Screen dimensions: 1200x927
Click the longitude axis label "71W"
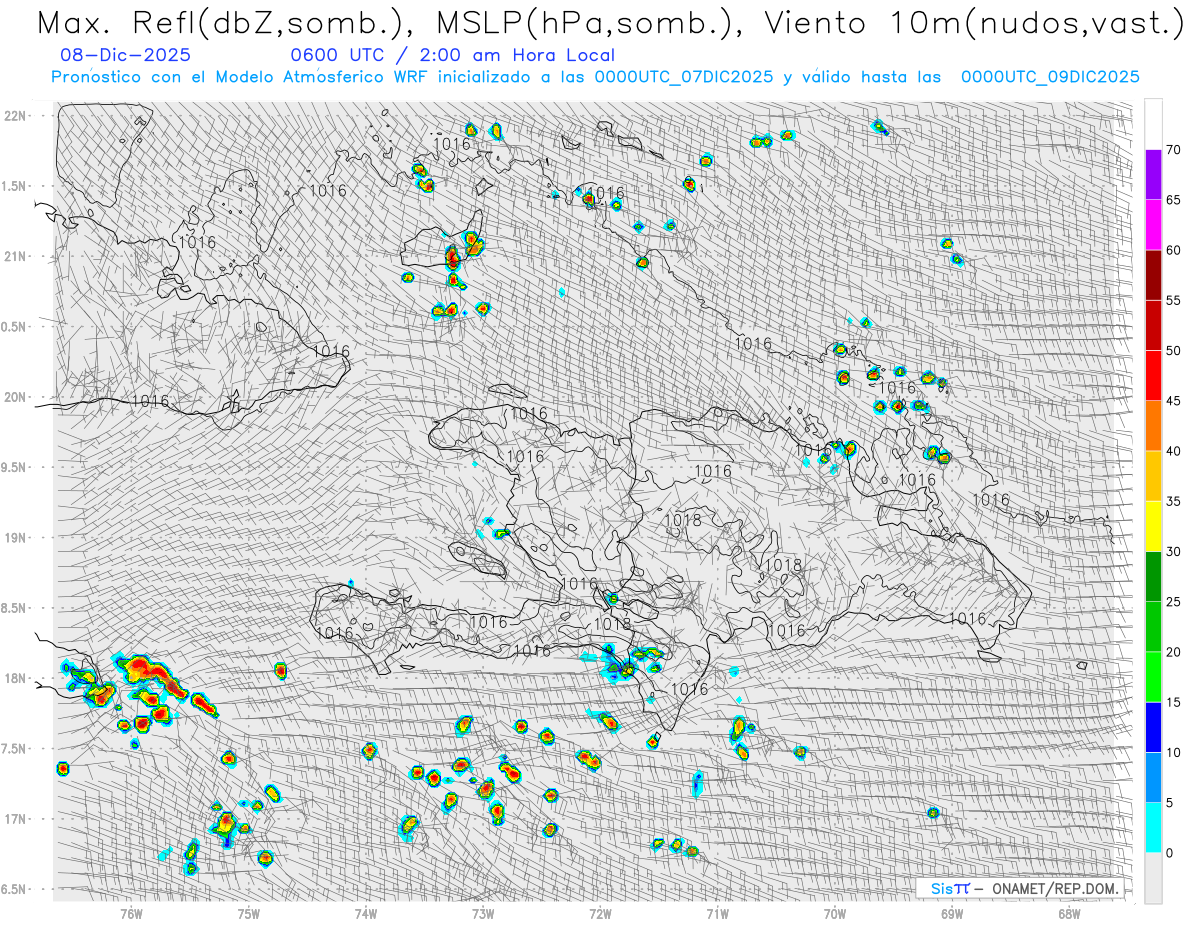coord(717,913)
